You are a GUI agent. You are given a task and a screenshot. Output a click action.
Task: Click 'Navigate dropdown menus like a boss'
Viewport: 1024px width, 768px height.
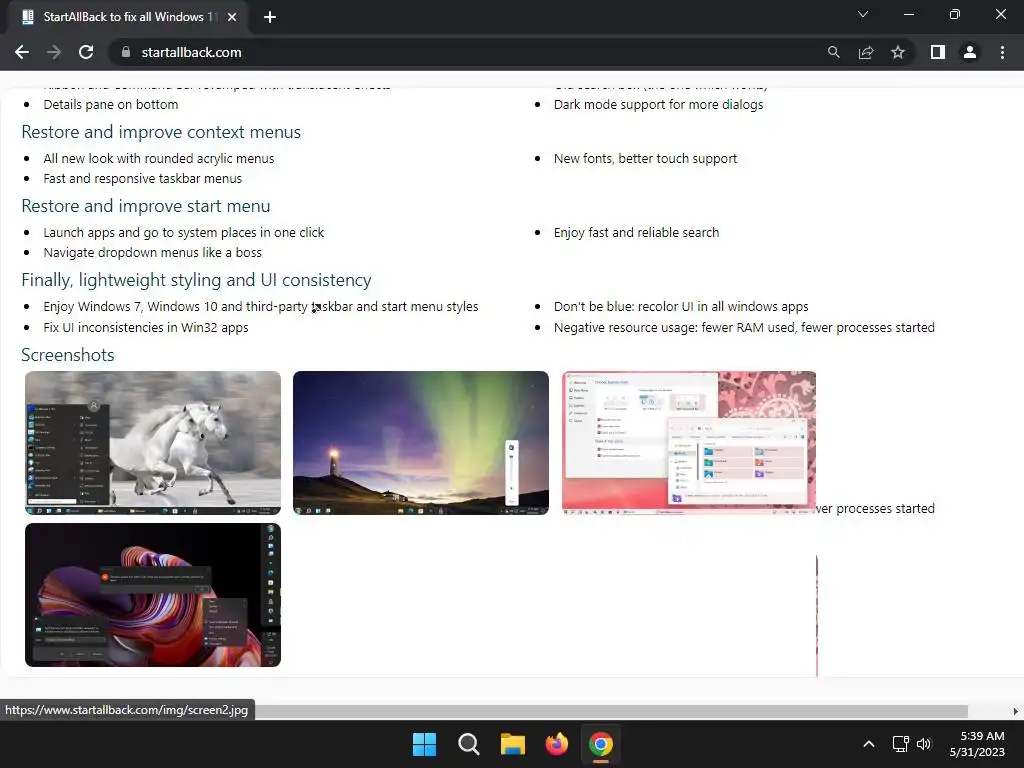[x=152, y=252]
